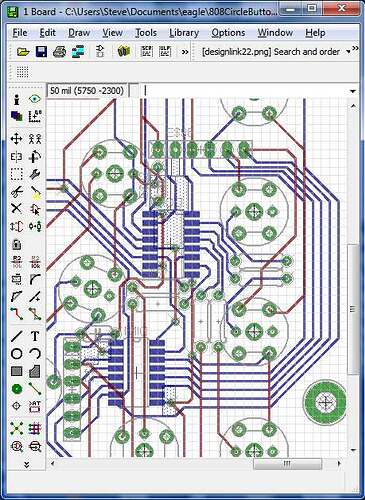This screenshot has height=500, width=365.
Task: Open the Library menu
Action: pyautogui.click(x=184, y=33)
